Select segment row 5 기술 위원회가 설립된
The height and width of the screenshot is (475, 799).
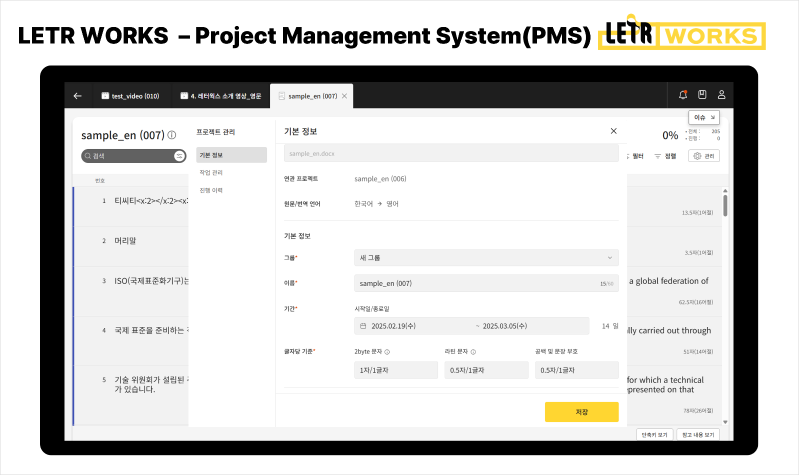pyautogui.click(x=131, y=395)
